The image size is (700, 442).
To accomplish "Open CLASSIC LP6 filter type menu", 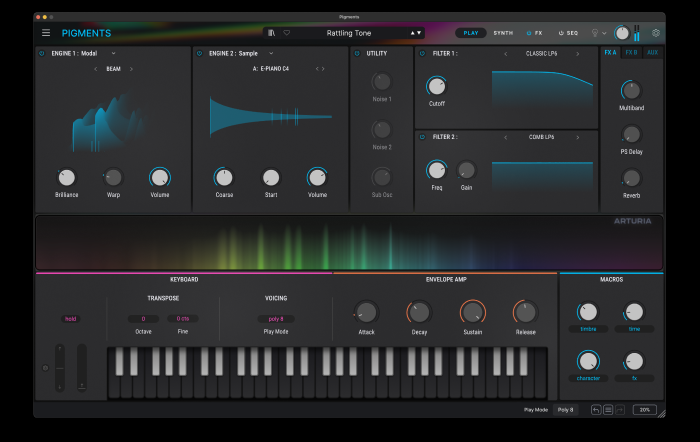I will point(542,54).
